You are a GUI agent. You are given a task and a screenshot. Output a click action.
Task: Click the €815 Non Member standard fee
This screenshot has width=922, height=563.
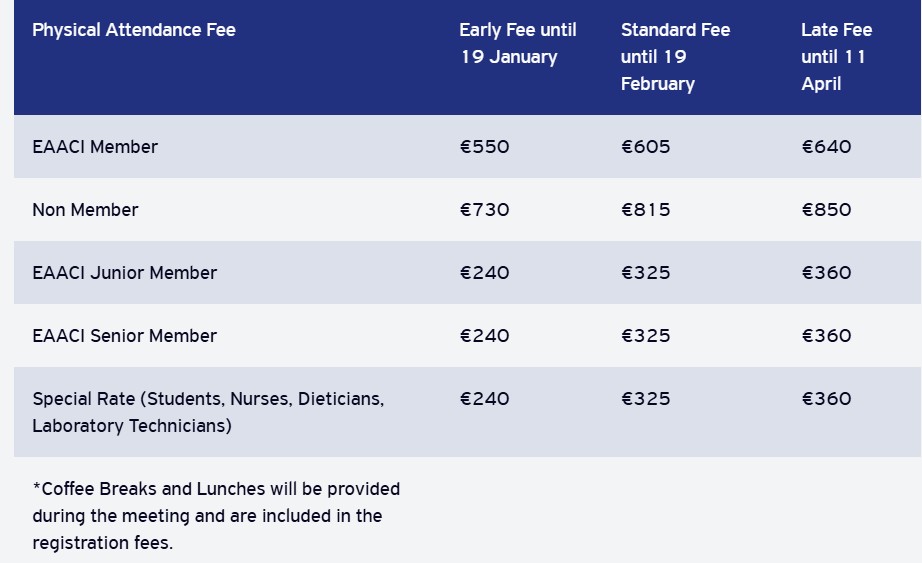click(646, 210)
